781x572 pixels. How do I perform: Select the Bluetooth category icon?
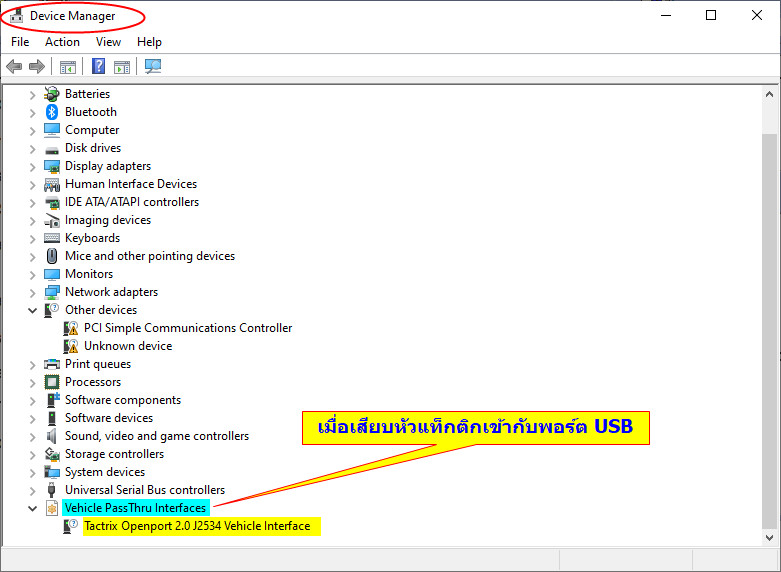pyautogui.click(x=52, y=112)
